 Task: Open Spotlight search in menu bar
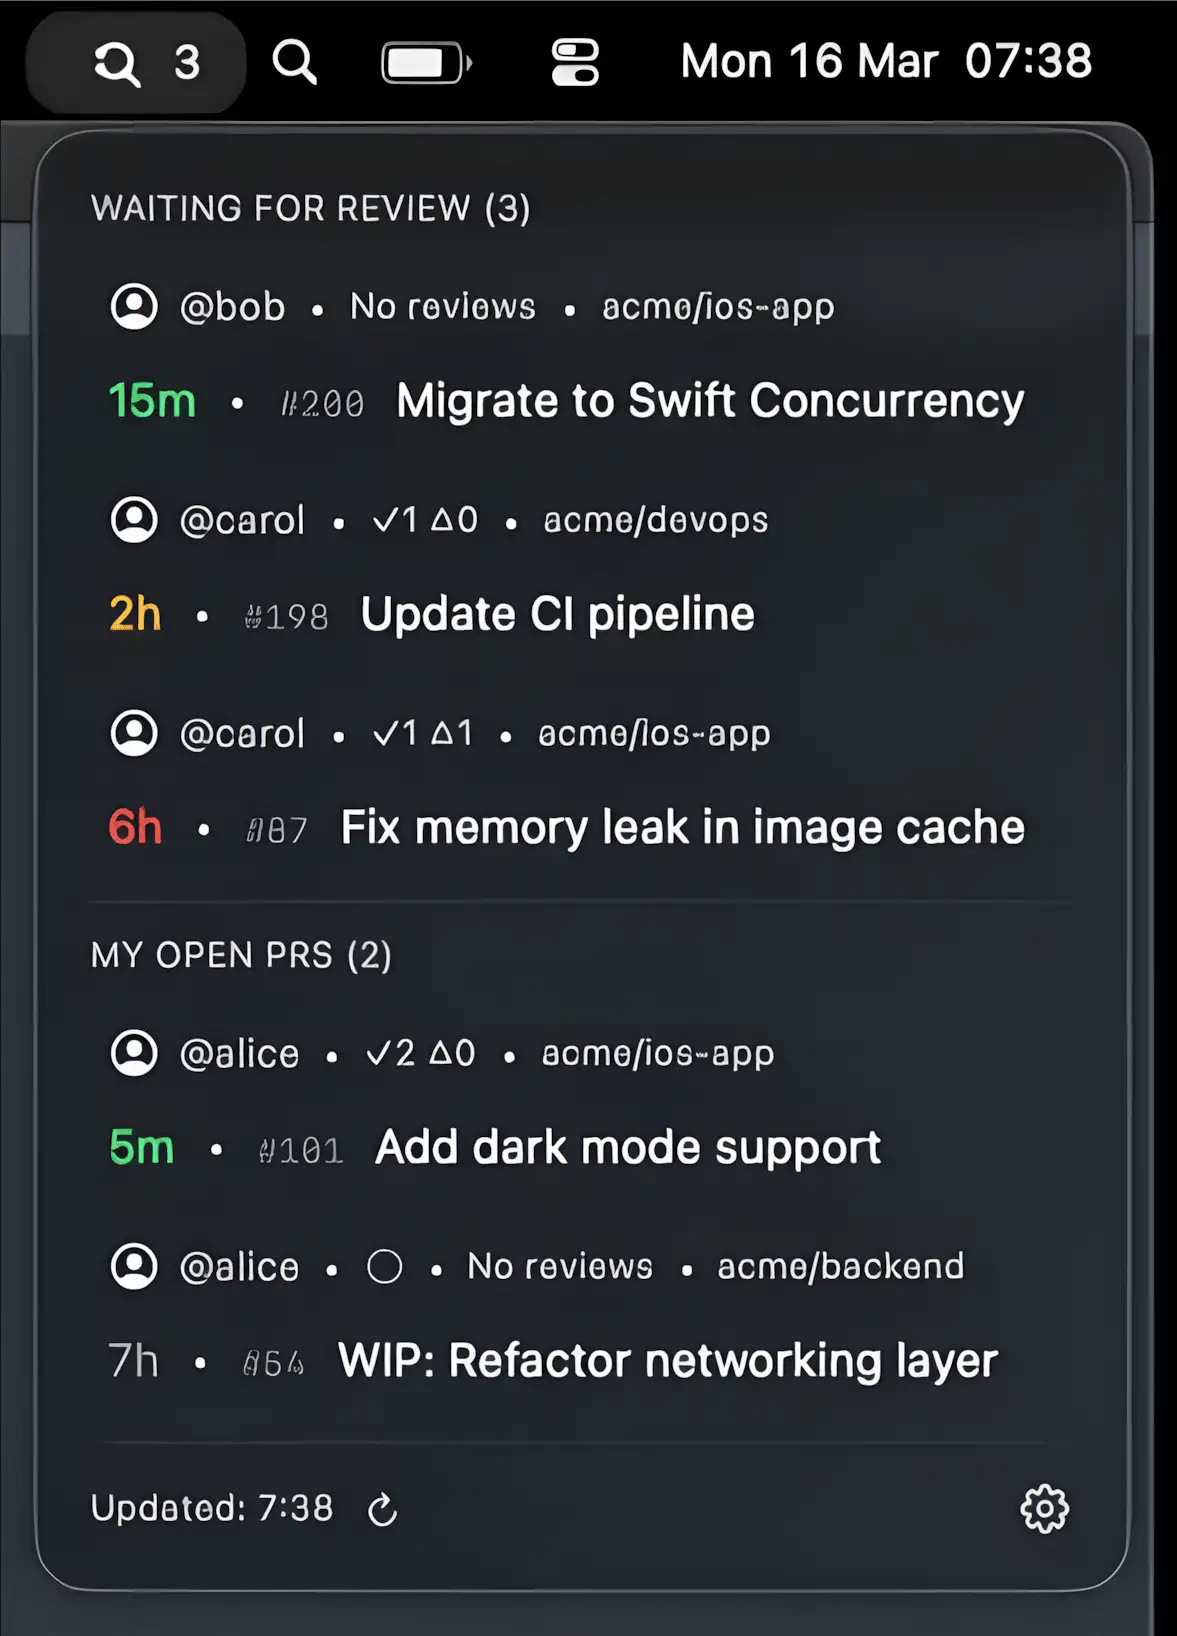point(295,63)
